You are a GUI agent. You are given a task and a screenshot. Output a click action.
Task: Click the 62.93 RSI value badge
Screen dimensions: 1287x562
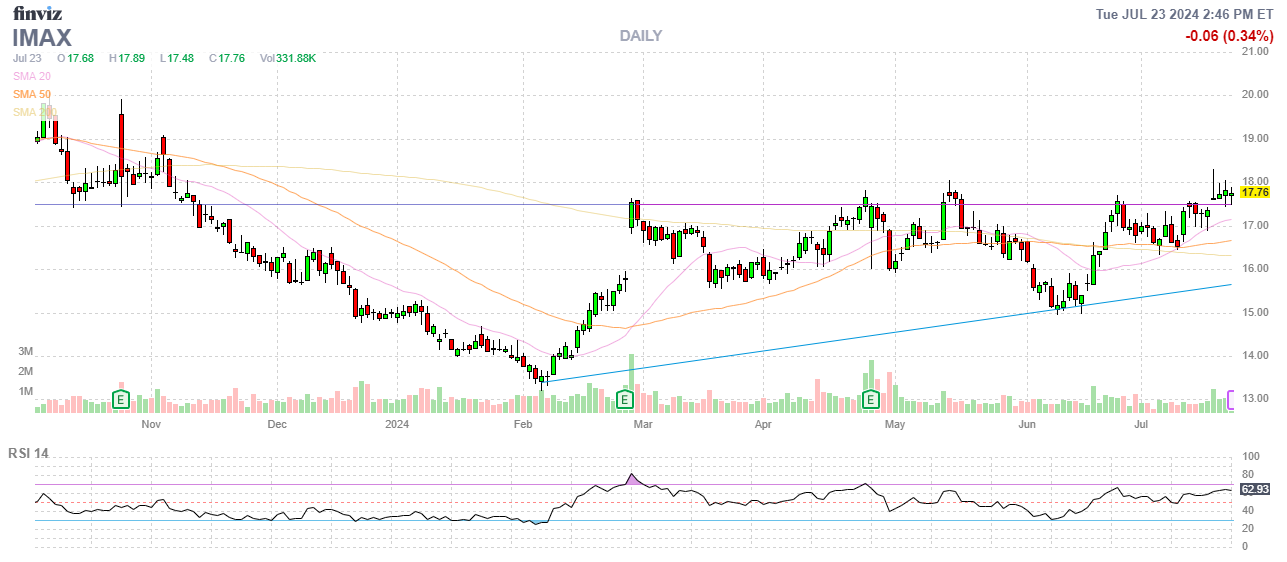point(1254,490)
